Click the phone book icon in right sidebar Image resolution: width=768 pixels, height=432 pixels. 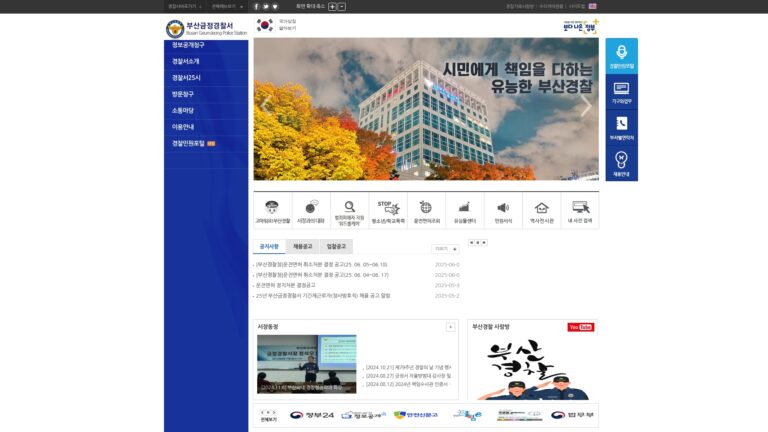pyautogui.click(x=622, y=123)
